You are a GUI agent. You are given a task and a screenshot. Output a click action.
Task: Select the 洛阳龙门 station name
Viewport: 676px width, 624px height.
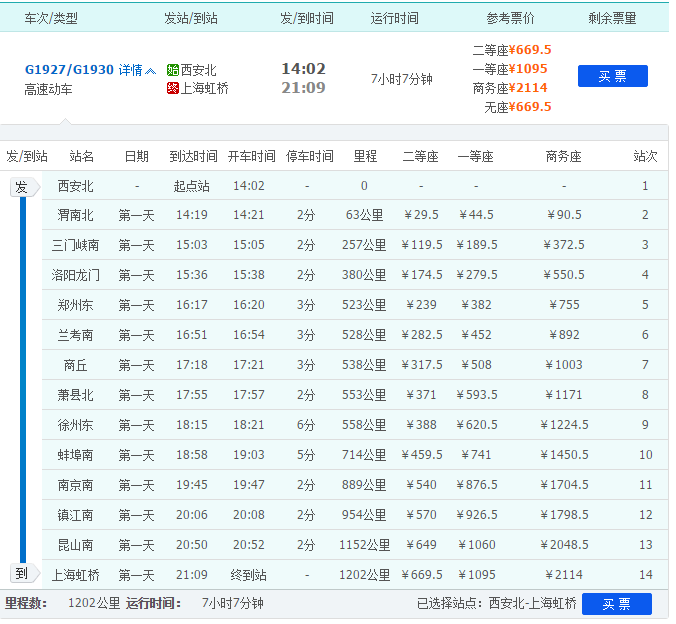[75, 275]
